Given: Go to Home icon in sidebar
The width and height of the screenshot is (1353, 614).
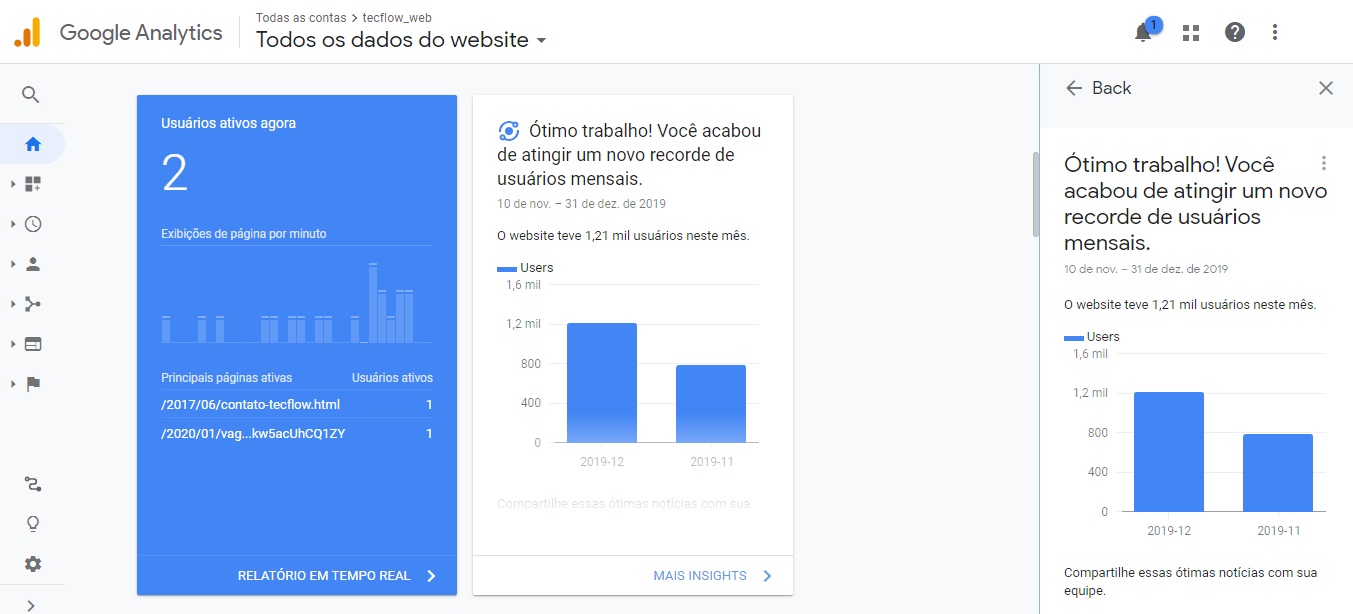Looking at the screenshot, I should point(33,144).
